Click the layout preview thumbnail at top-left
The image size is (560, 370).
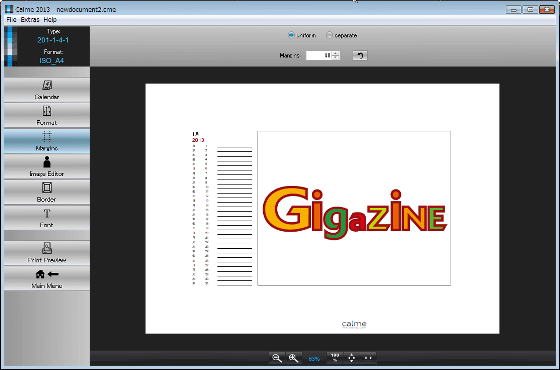(x=10, y=46)
